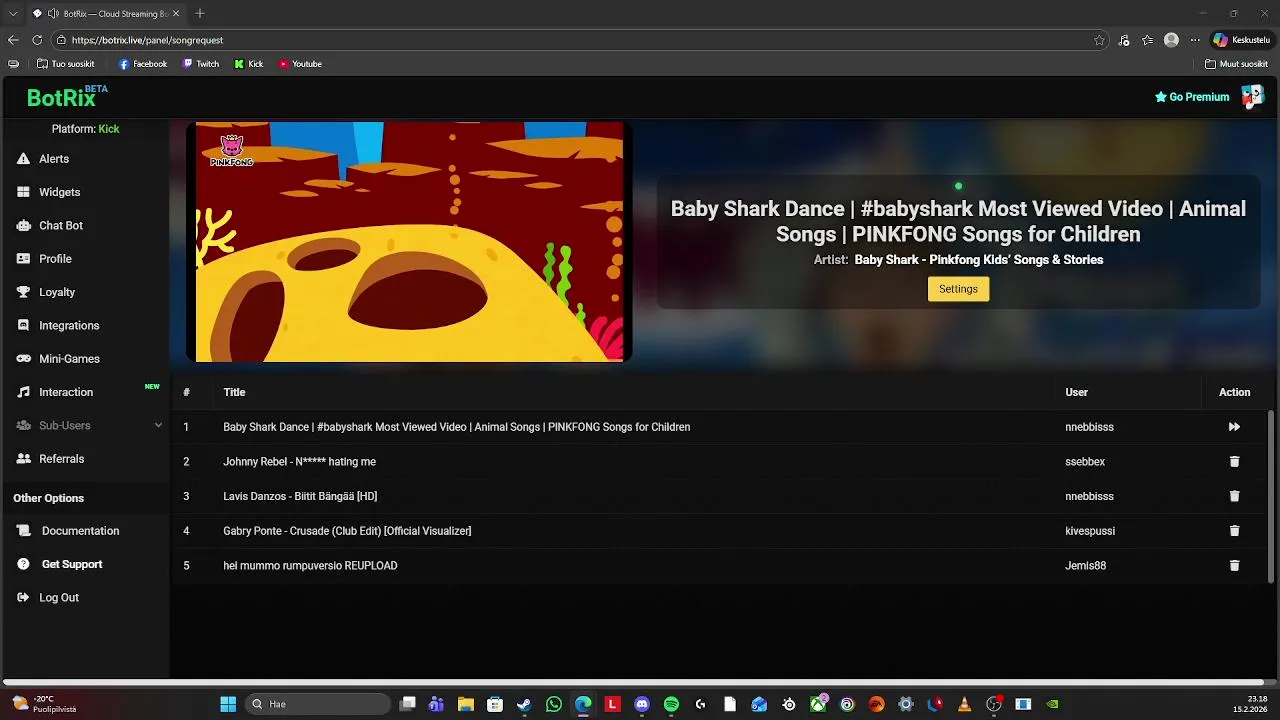The width and height of the screenshot is (1280, 720).
Task: Delete the song requested by ssebbex
Action: coord(1234,462)
